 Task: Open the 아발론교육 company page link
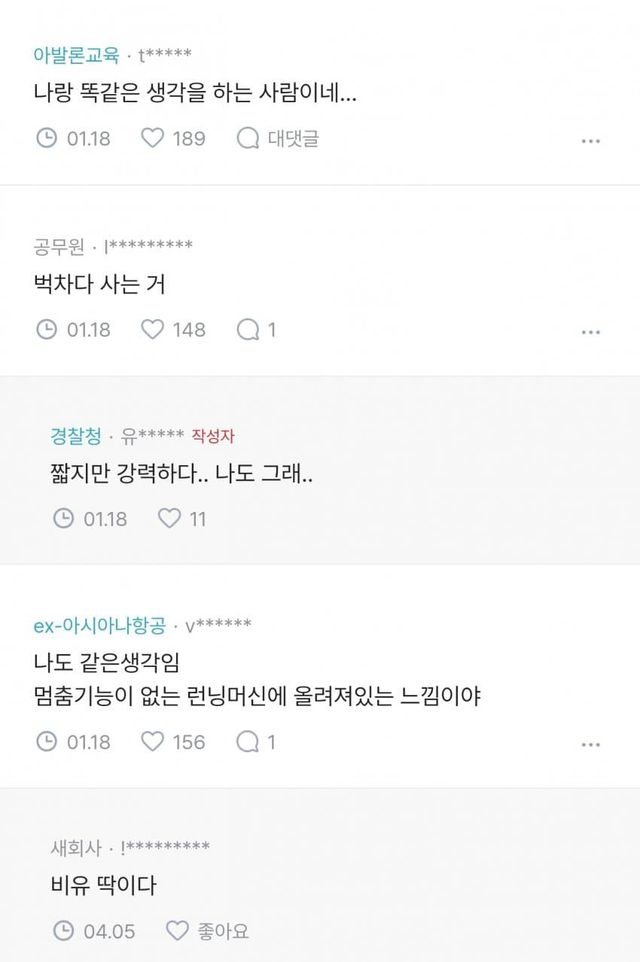point(76,54)
